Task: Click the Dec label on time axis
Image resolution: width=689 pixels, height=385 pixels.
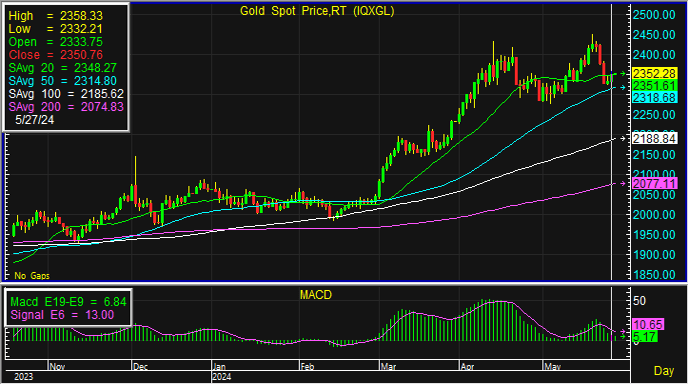Action: point(140,367)
